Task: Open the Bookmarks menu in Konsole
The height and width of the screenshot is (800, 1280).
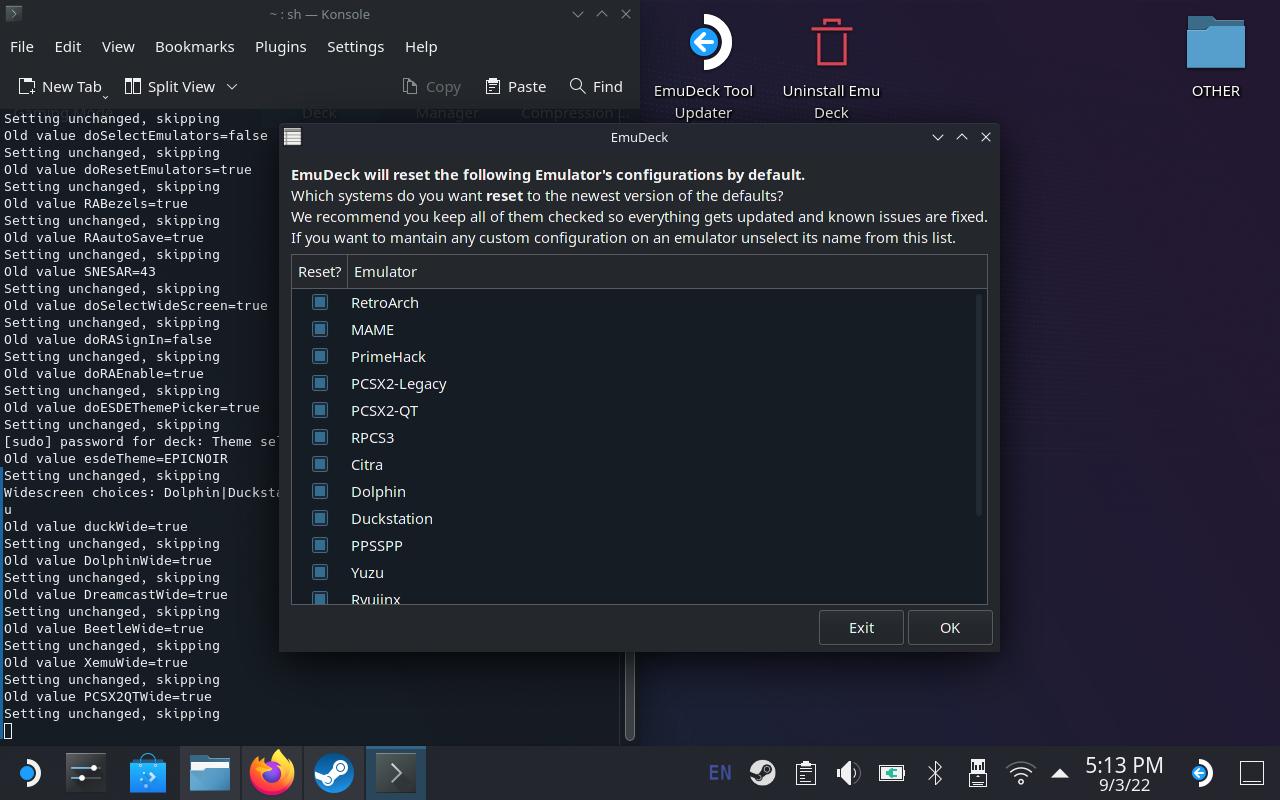Action: 194,47
